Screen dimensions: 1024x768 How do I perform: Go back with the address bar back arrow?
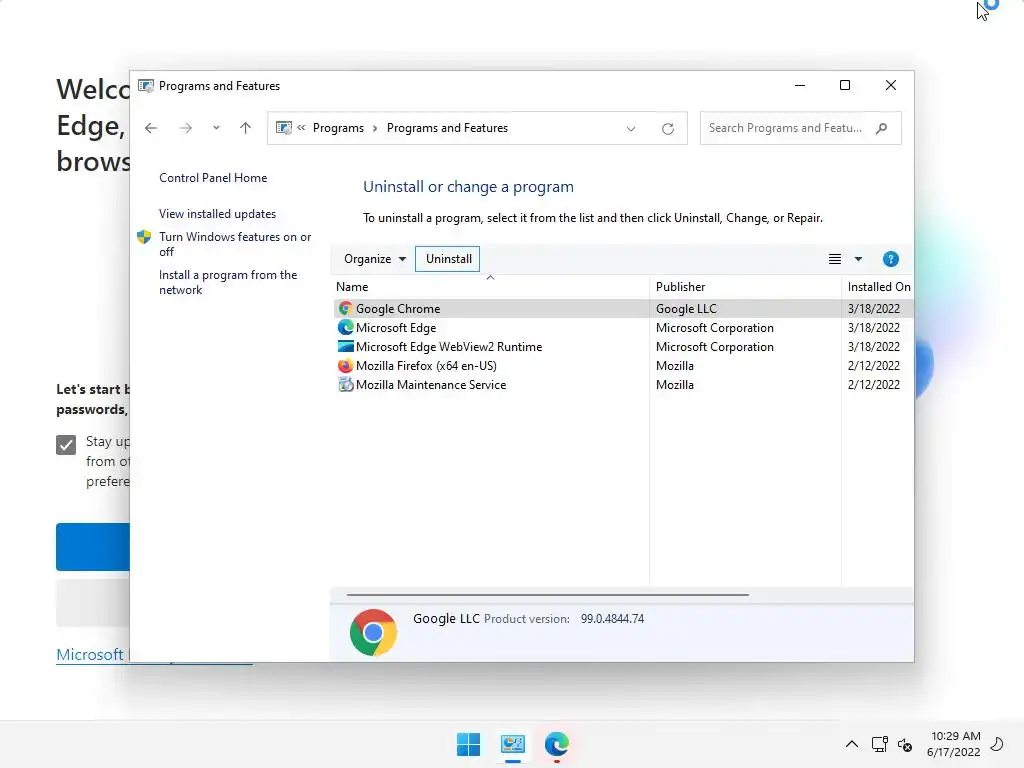[x=151, y=128]
